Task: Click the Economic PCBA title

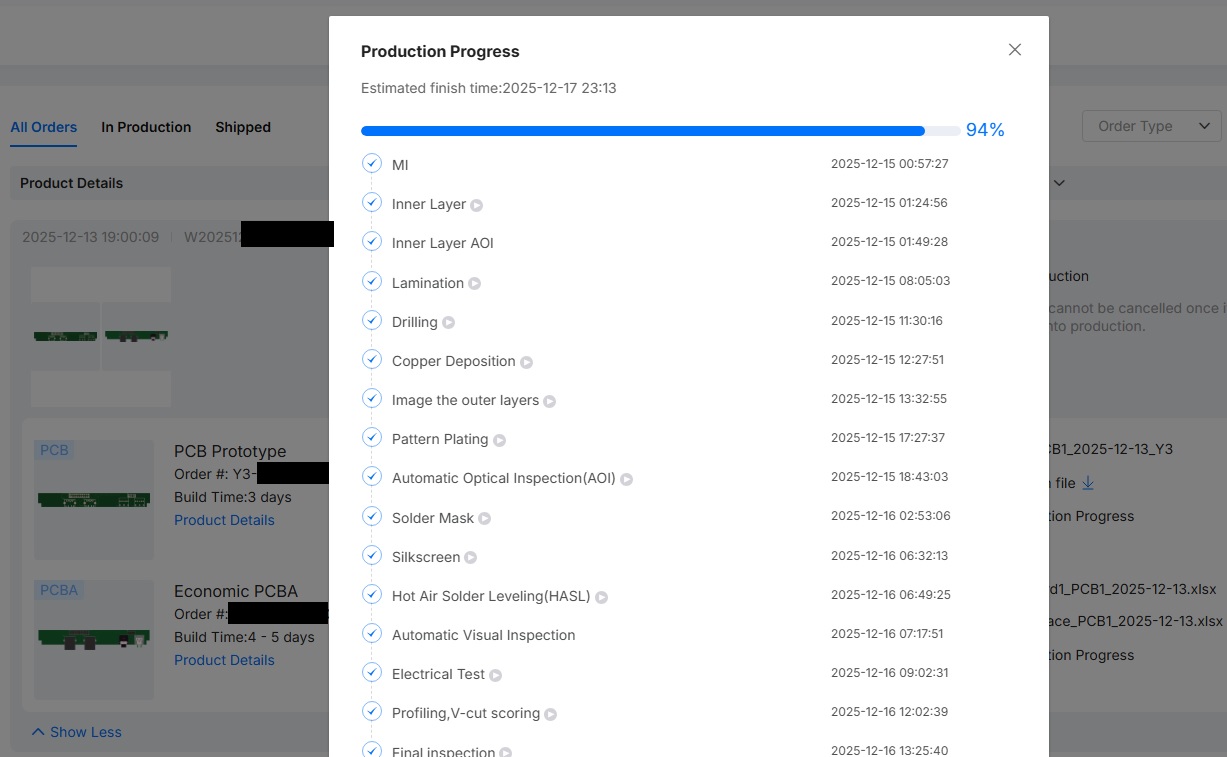Action: 236,591
